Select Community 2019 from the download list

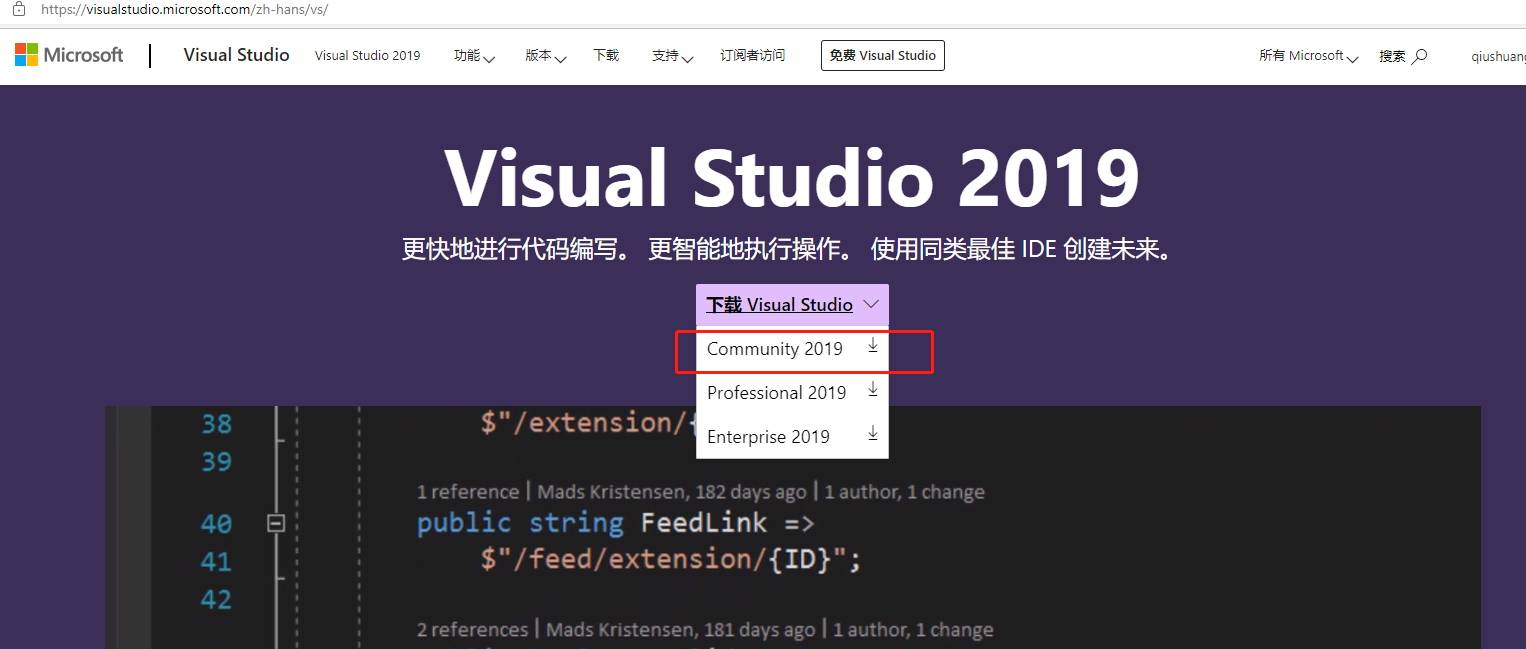[x=774, y=349]
